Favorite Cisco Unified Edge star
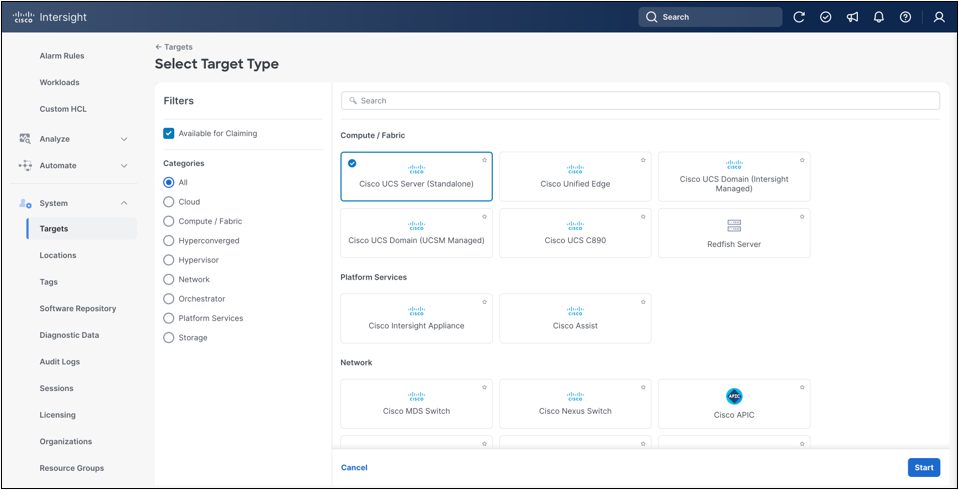The width and height of the screenshot is (959, 490). (643, 160)
